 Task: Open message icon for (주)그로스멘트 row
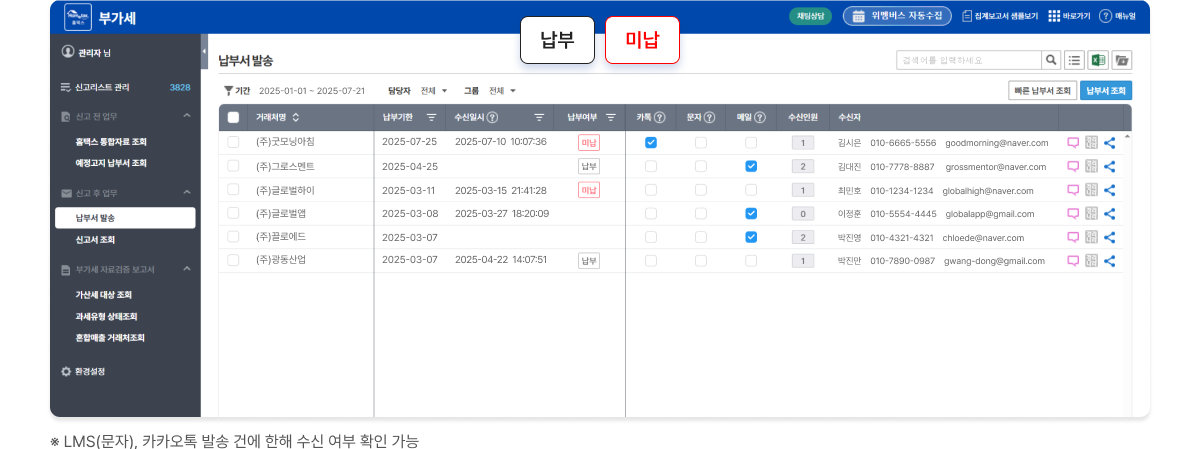tap(1073, 167)
